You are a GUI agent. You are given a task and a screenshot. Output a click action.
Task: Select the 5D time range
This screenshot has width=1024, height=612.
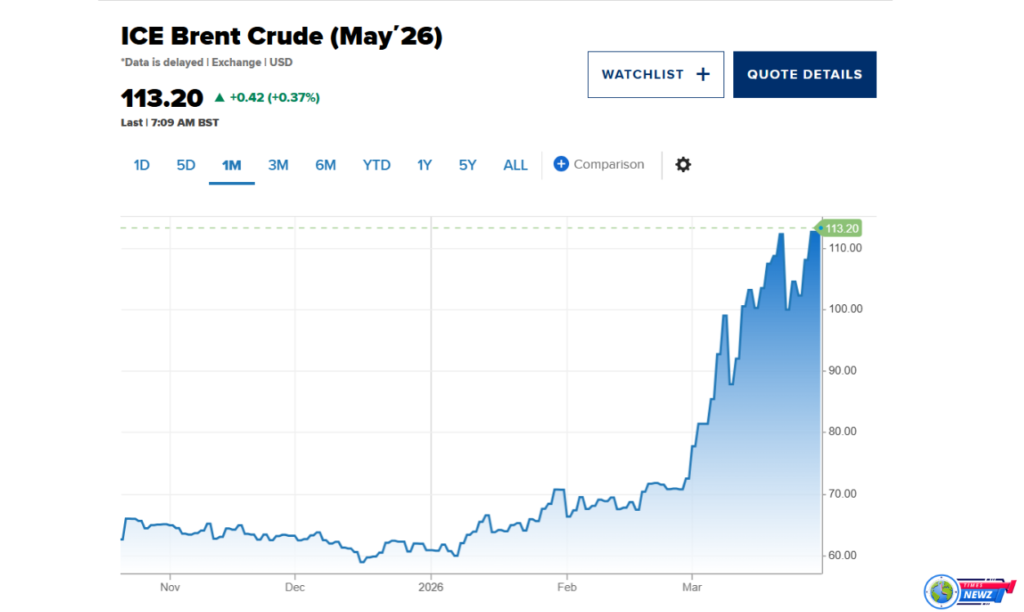[186, 165]
